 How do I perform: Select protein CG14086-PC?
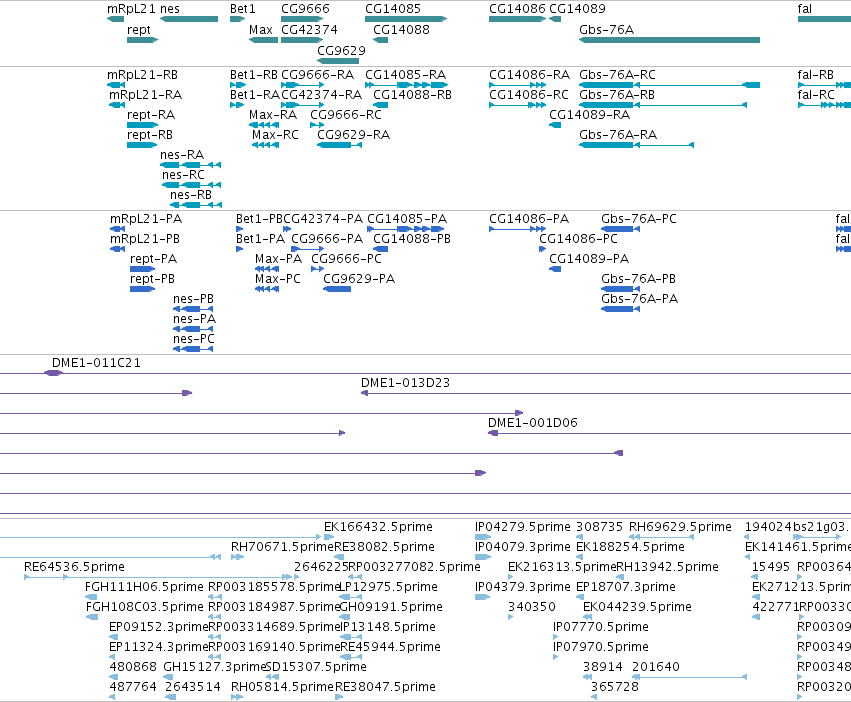(x=578, y=239)
